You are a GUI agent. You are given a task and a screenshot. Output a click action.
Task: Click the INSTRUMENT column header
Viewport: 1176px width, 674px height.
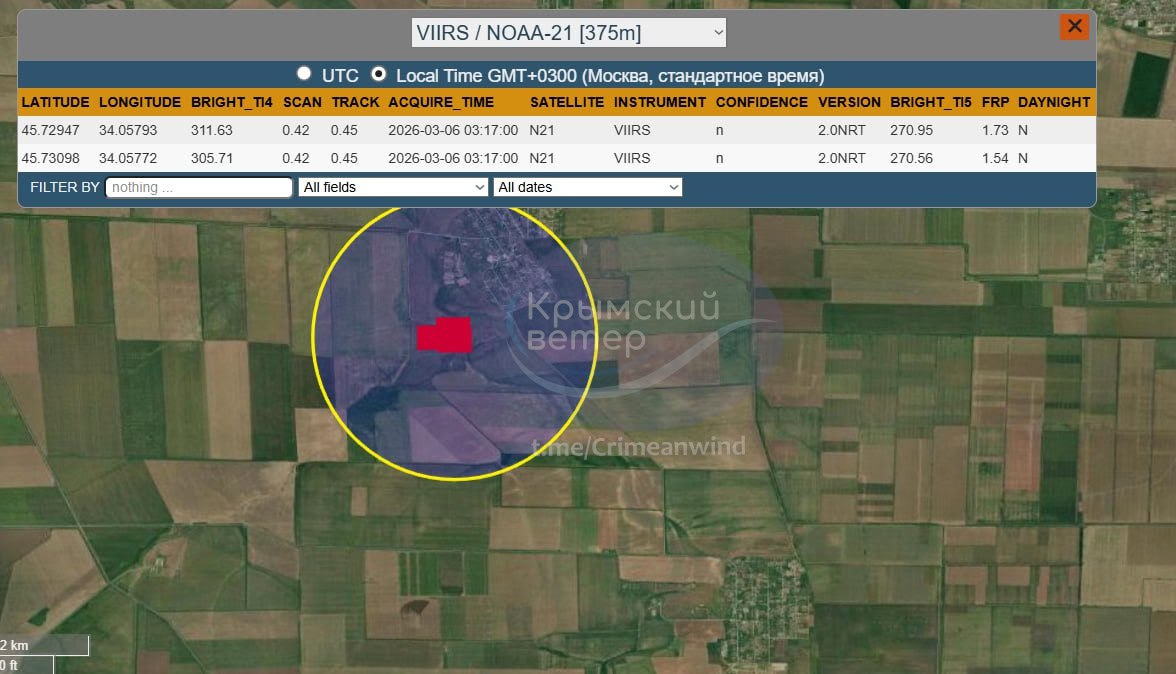[x=660, y=102]
